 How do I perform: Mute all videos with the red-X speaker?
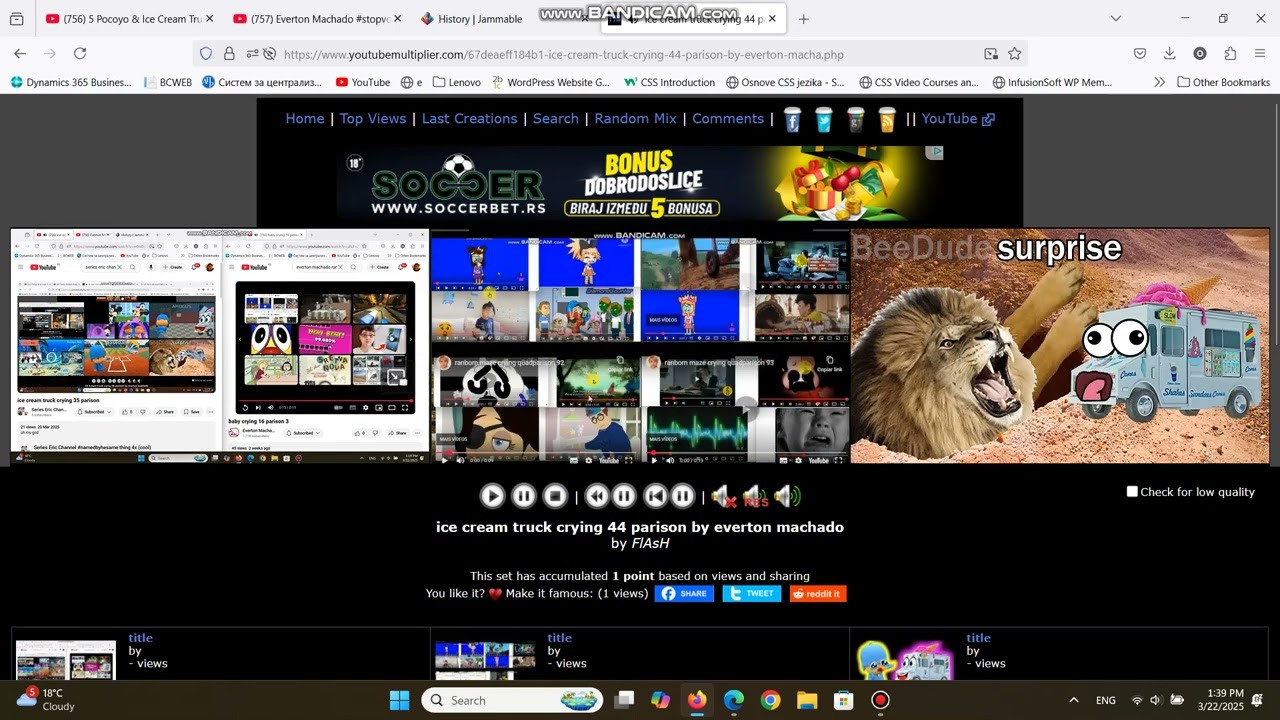tap(723, 496)
